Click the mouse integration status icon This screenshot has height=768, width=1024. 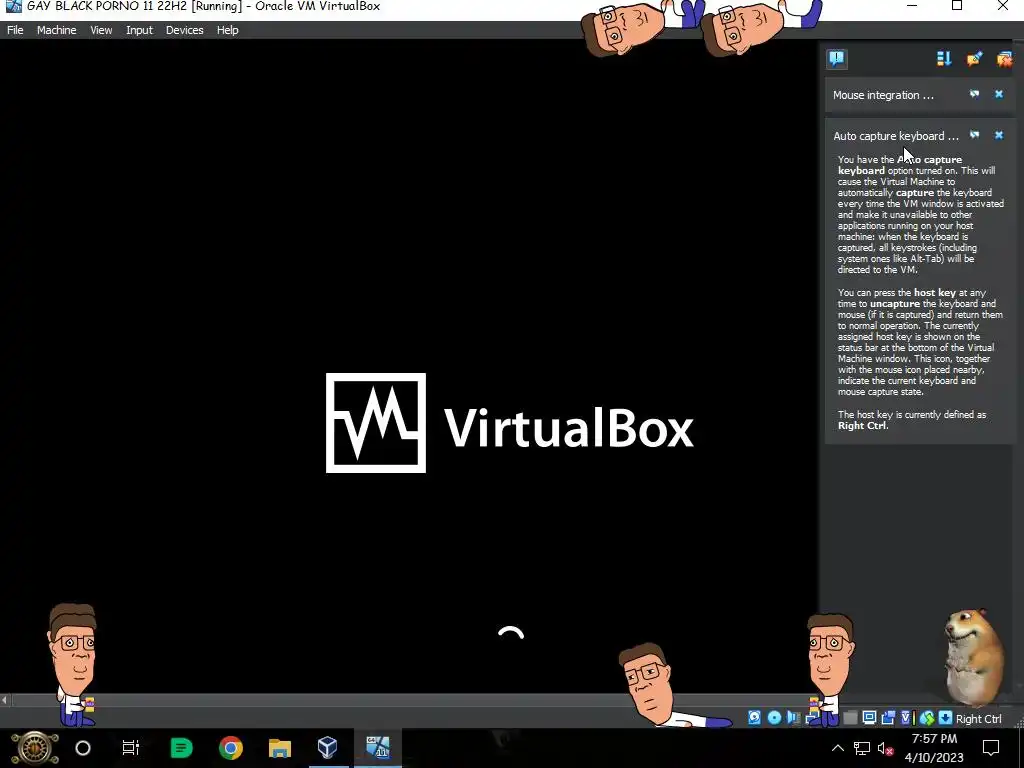927,718
